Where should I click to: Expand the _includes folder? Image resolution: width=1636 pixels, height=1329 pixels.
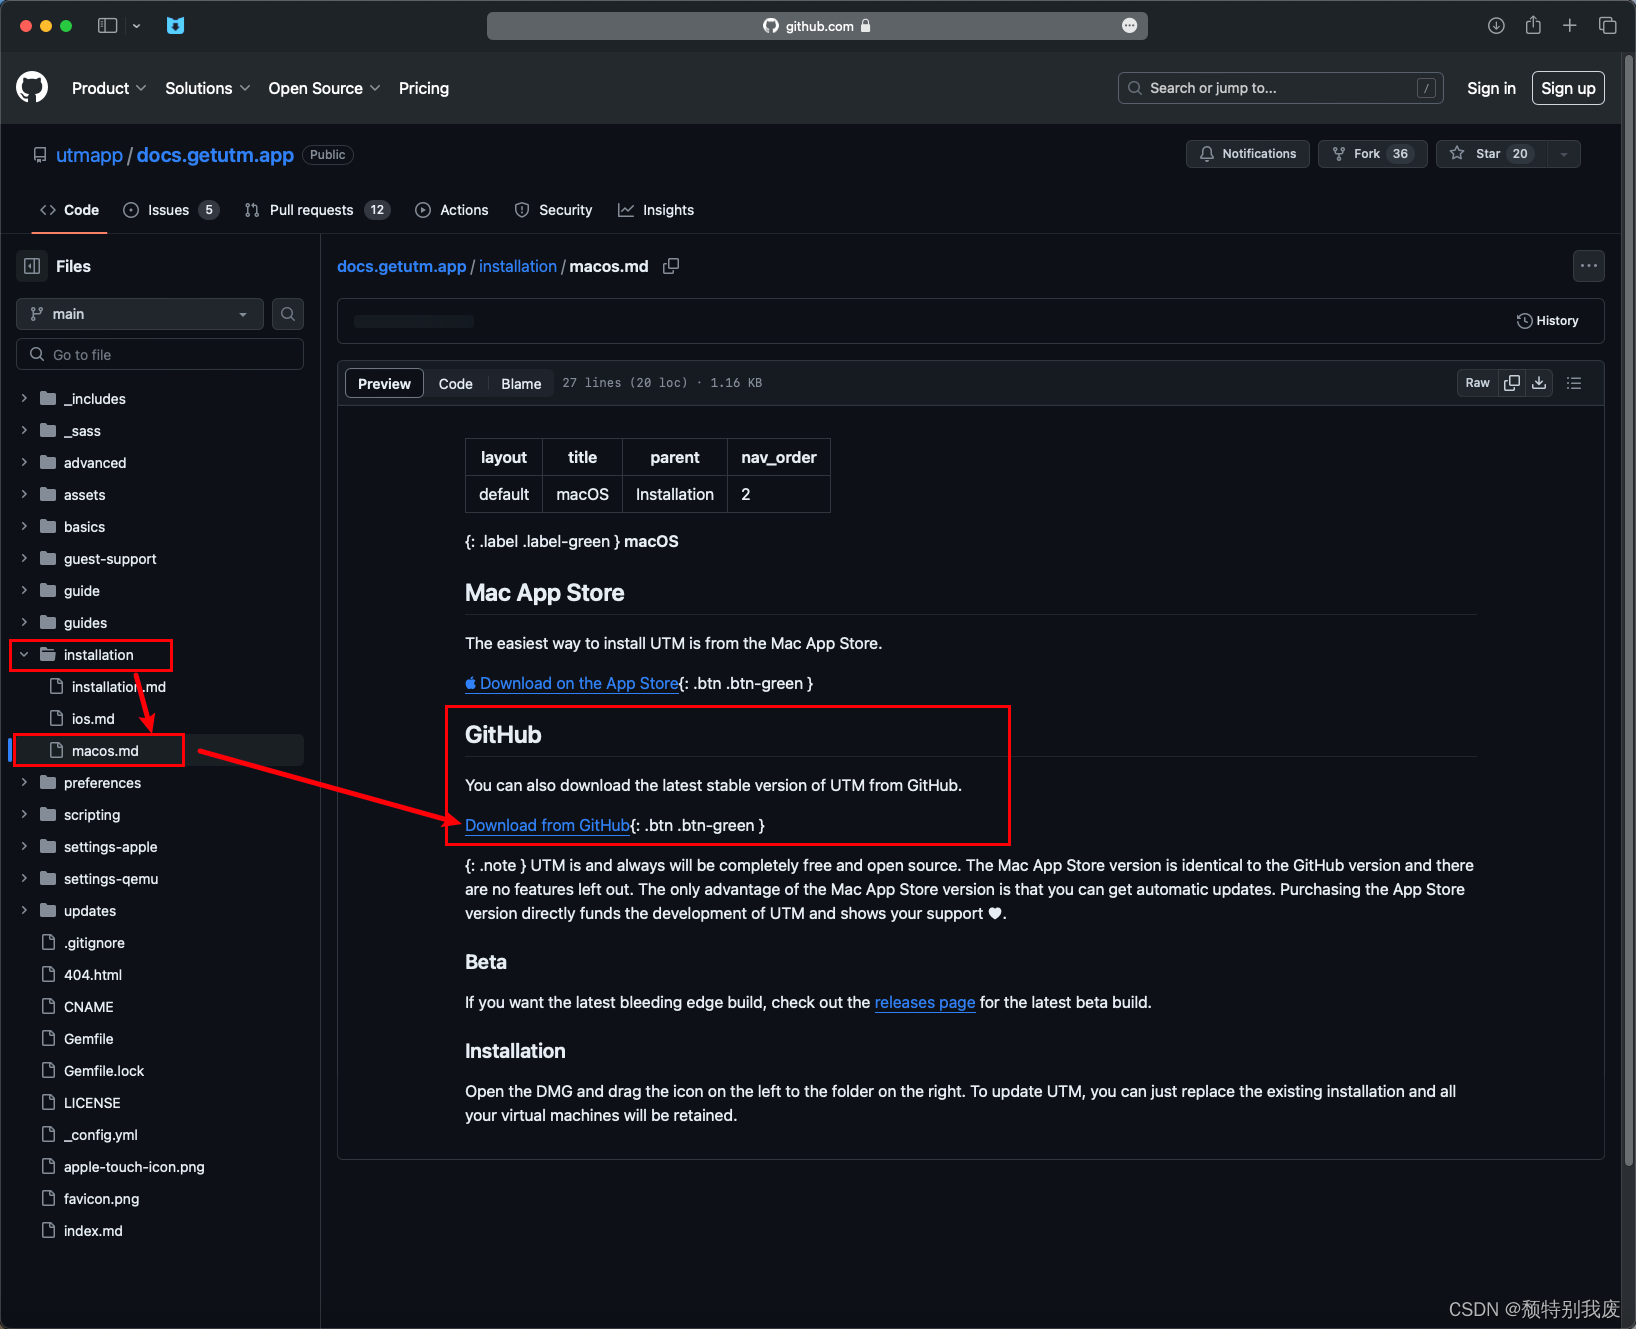click(24, 399)
